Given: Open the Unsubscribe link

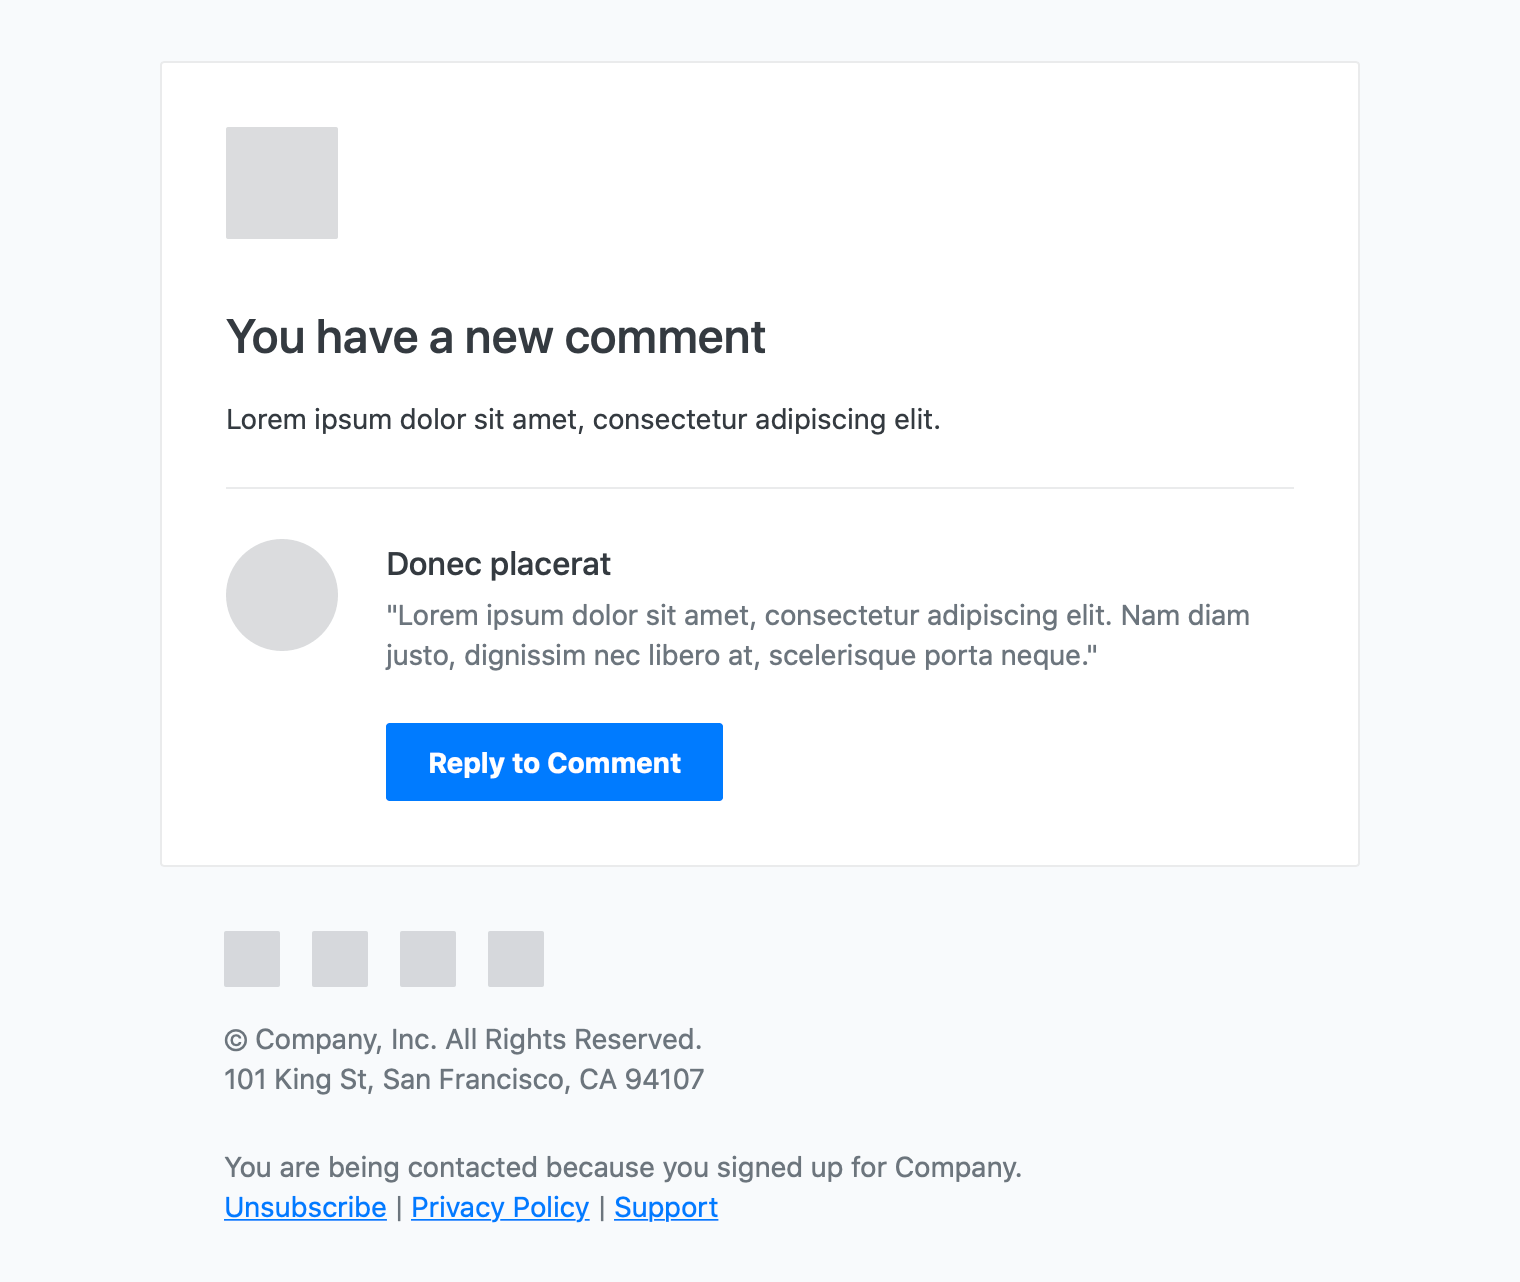Looking at the screenshot, I should (x=305, y=1207).
